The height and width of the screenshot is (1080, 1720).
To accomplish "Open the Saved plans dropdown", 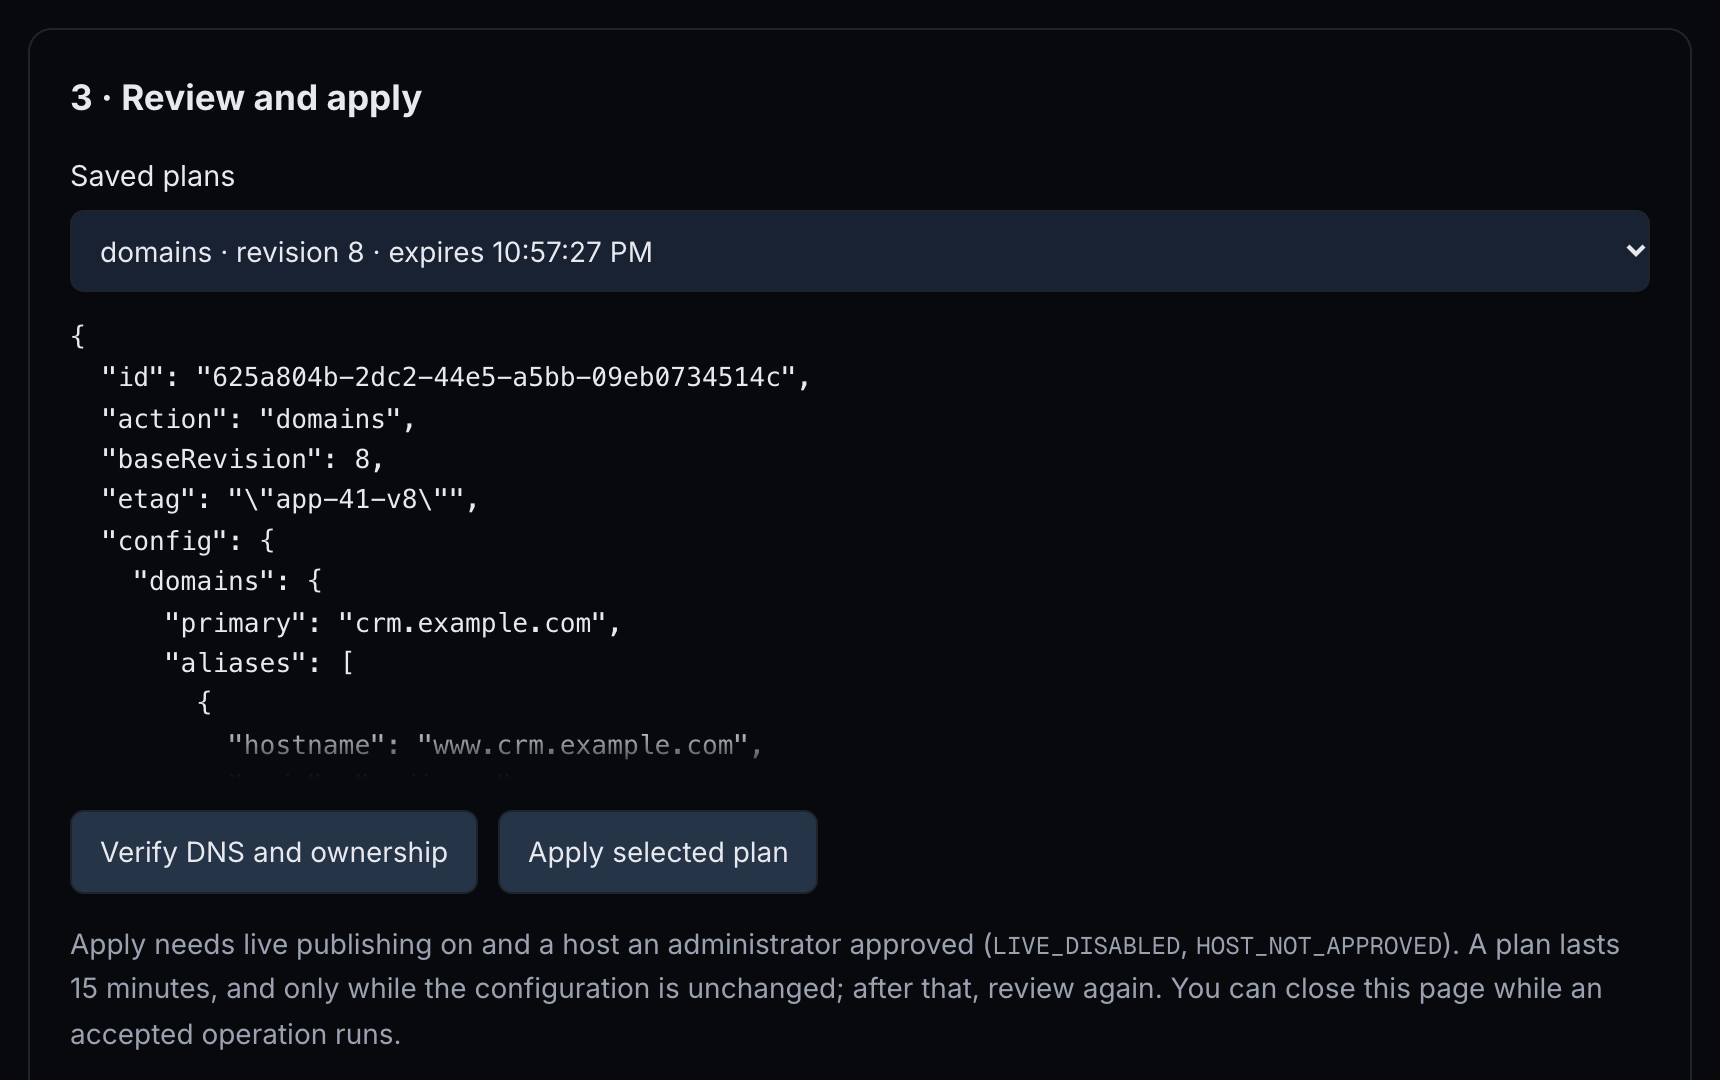I will click(859, 251).
